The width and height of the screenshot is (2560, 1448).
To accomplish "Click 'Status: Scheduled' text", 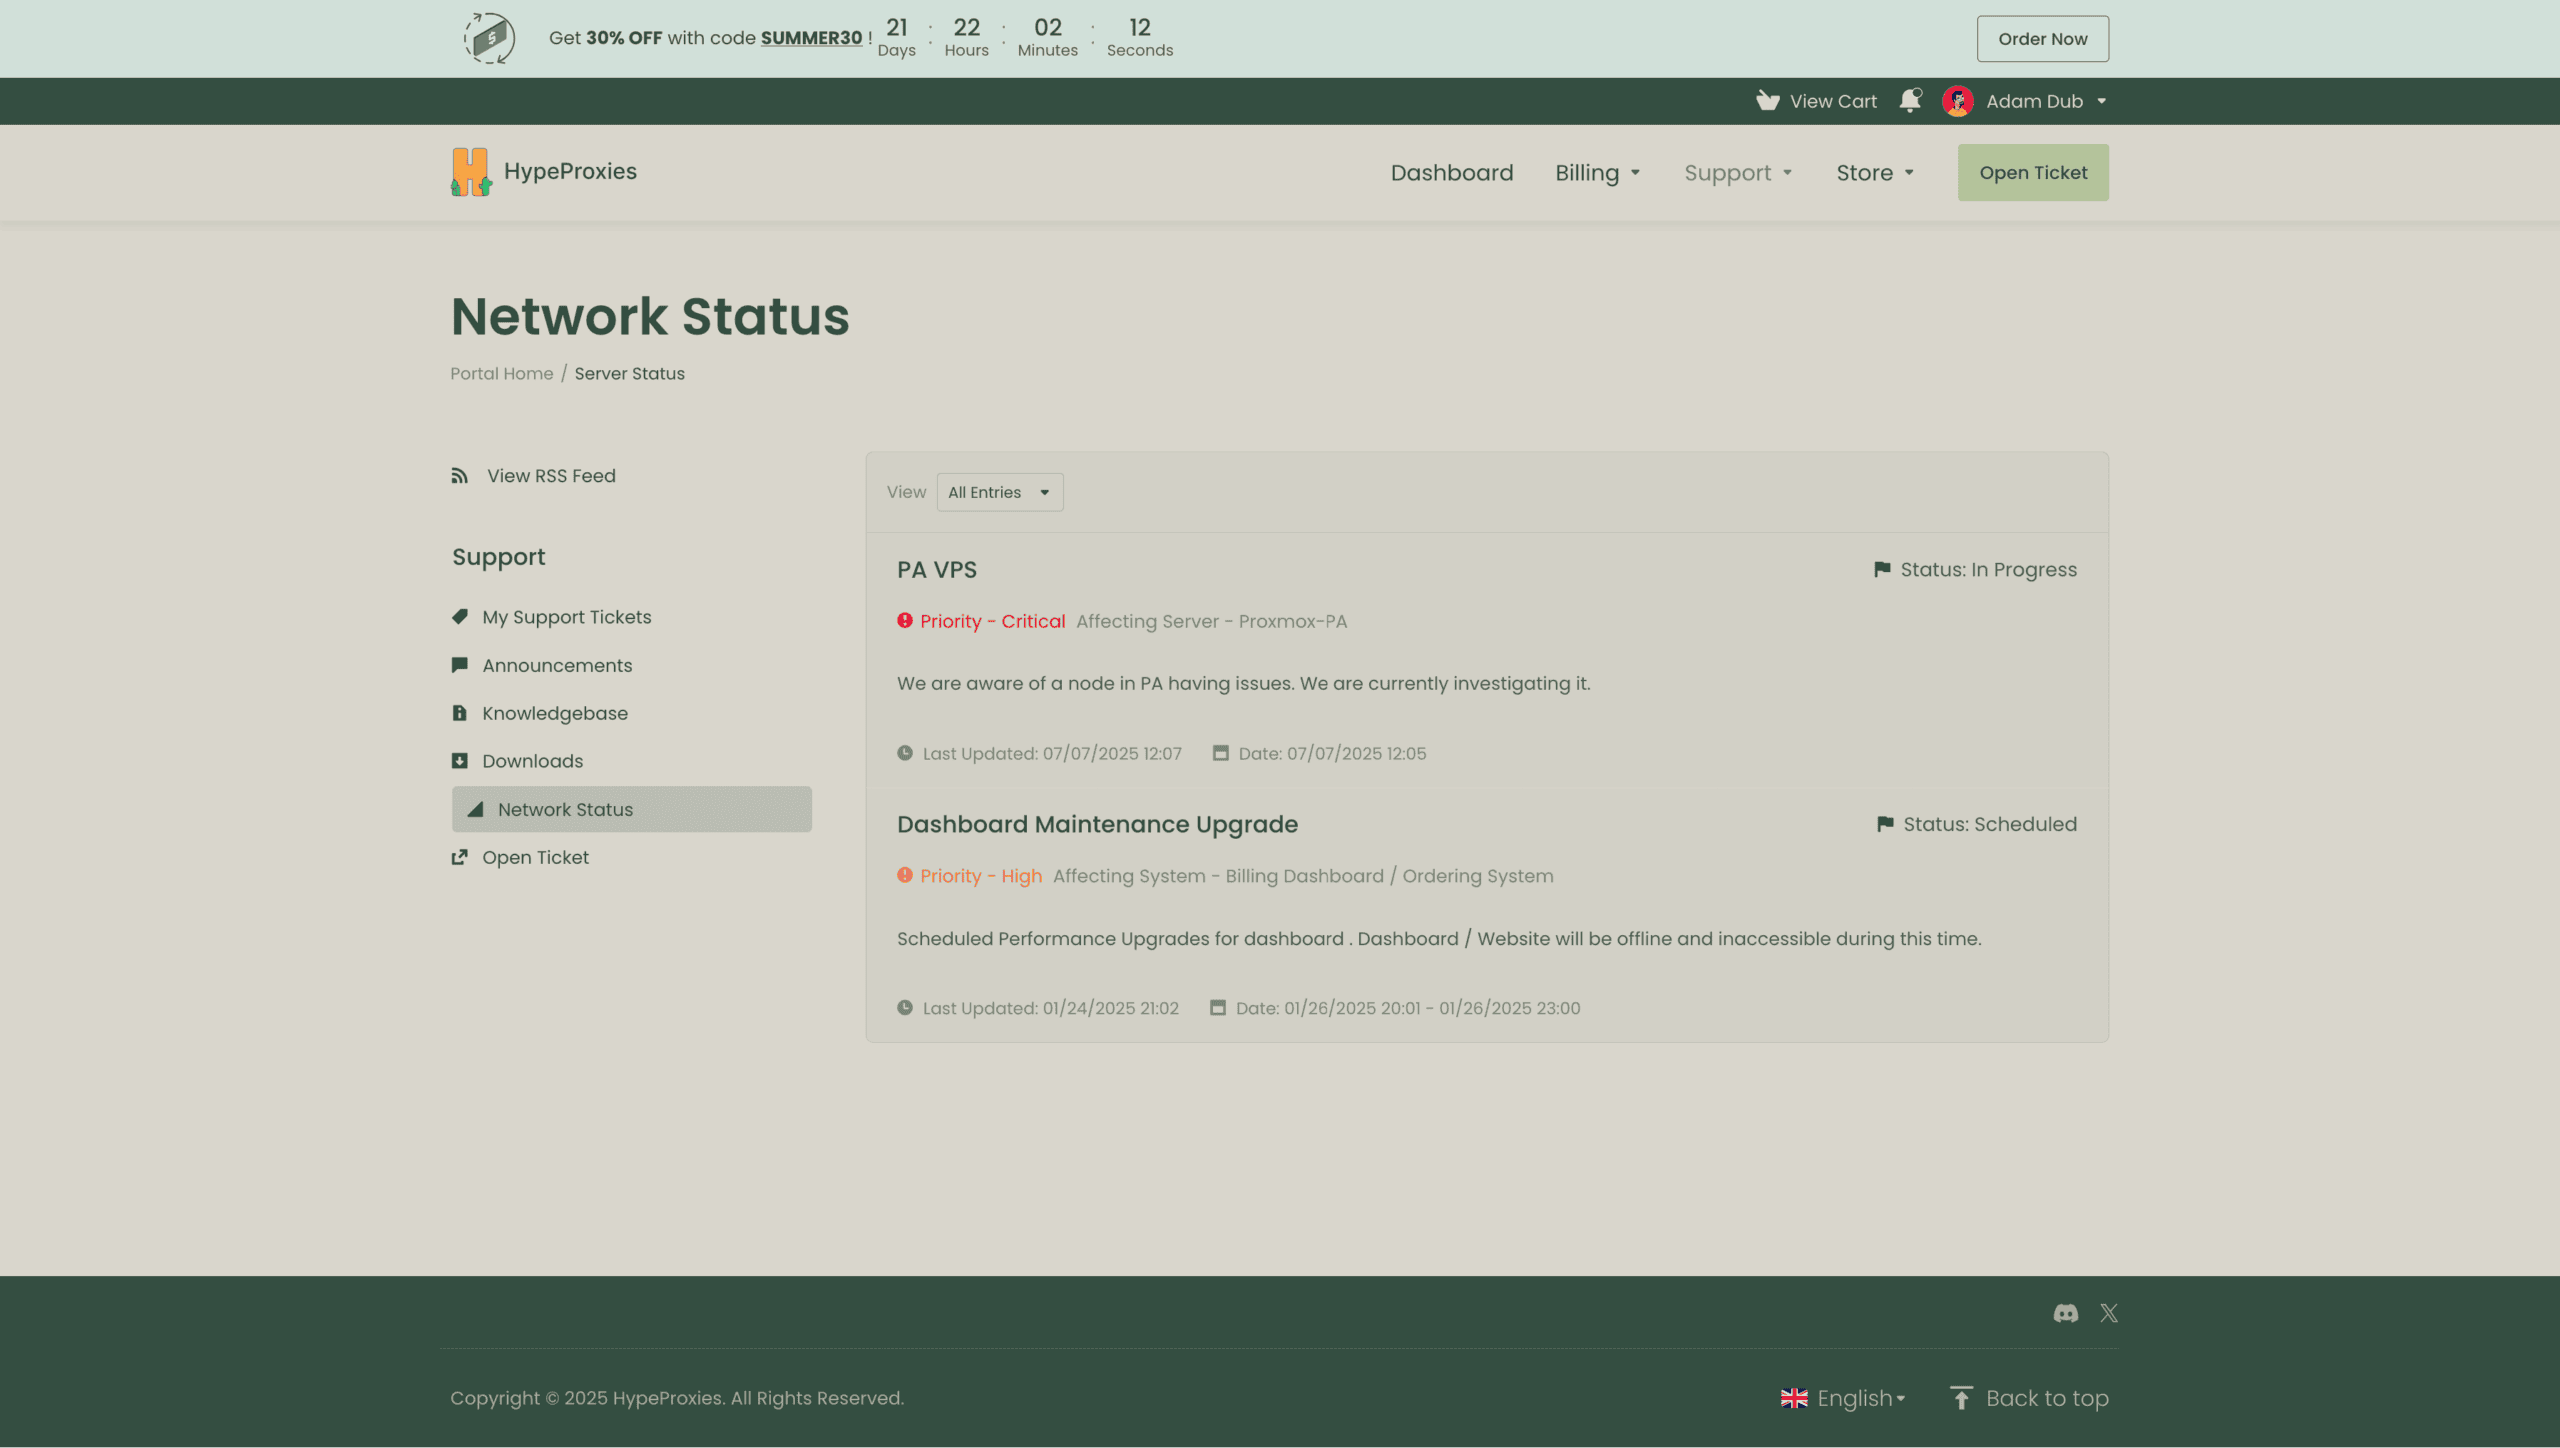I will point(1990,824).
